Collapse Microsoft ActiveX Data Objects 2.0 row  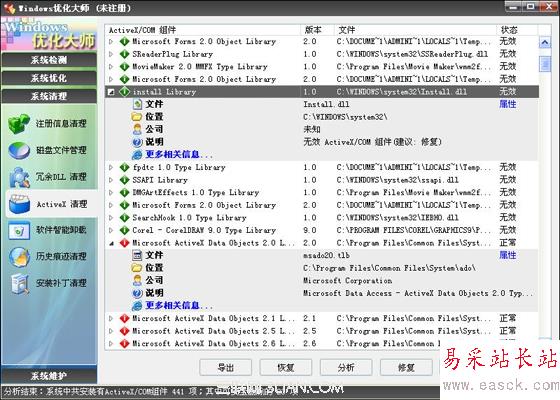click(111, 243)
